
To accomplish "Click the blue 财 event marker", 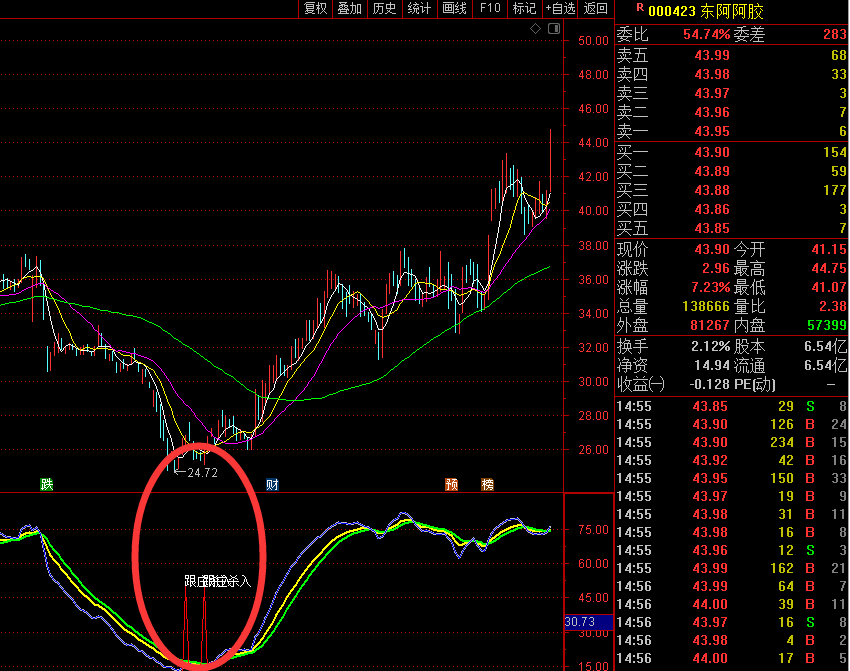I will pyautogui.click(x=272, y=484).
